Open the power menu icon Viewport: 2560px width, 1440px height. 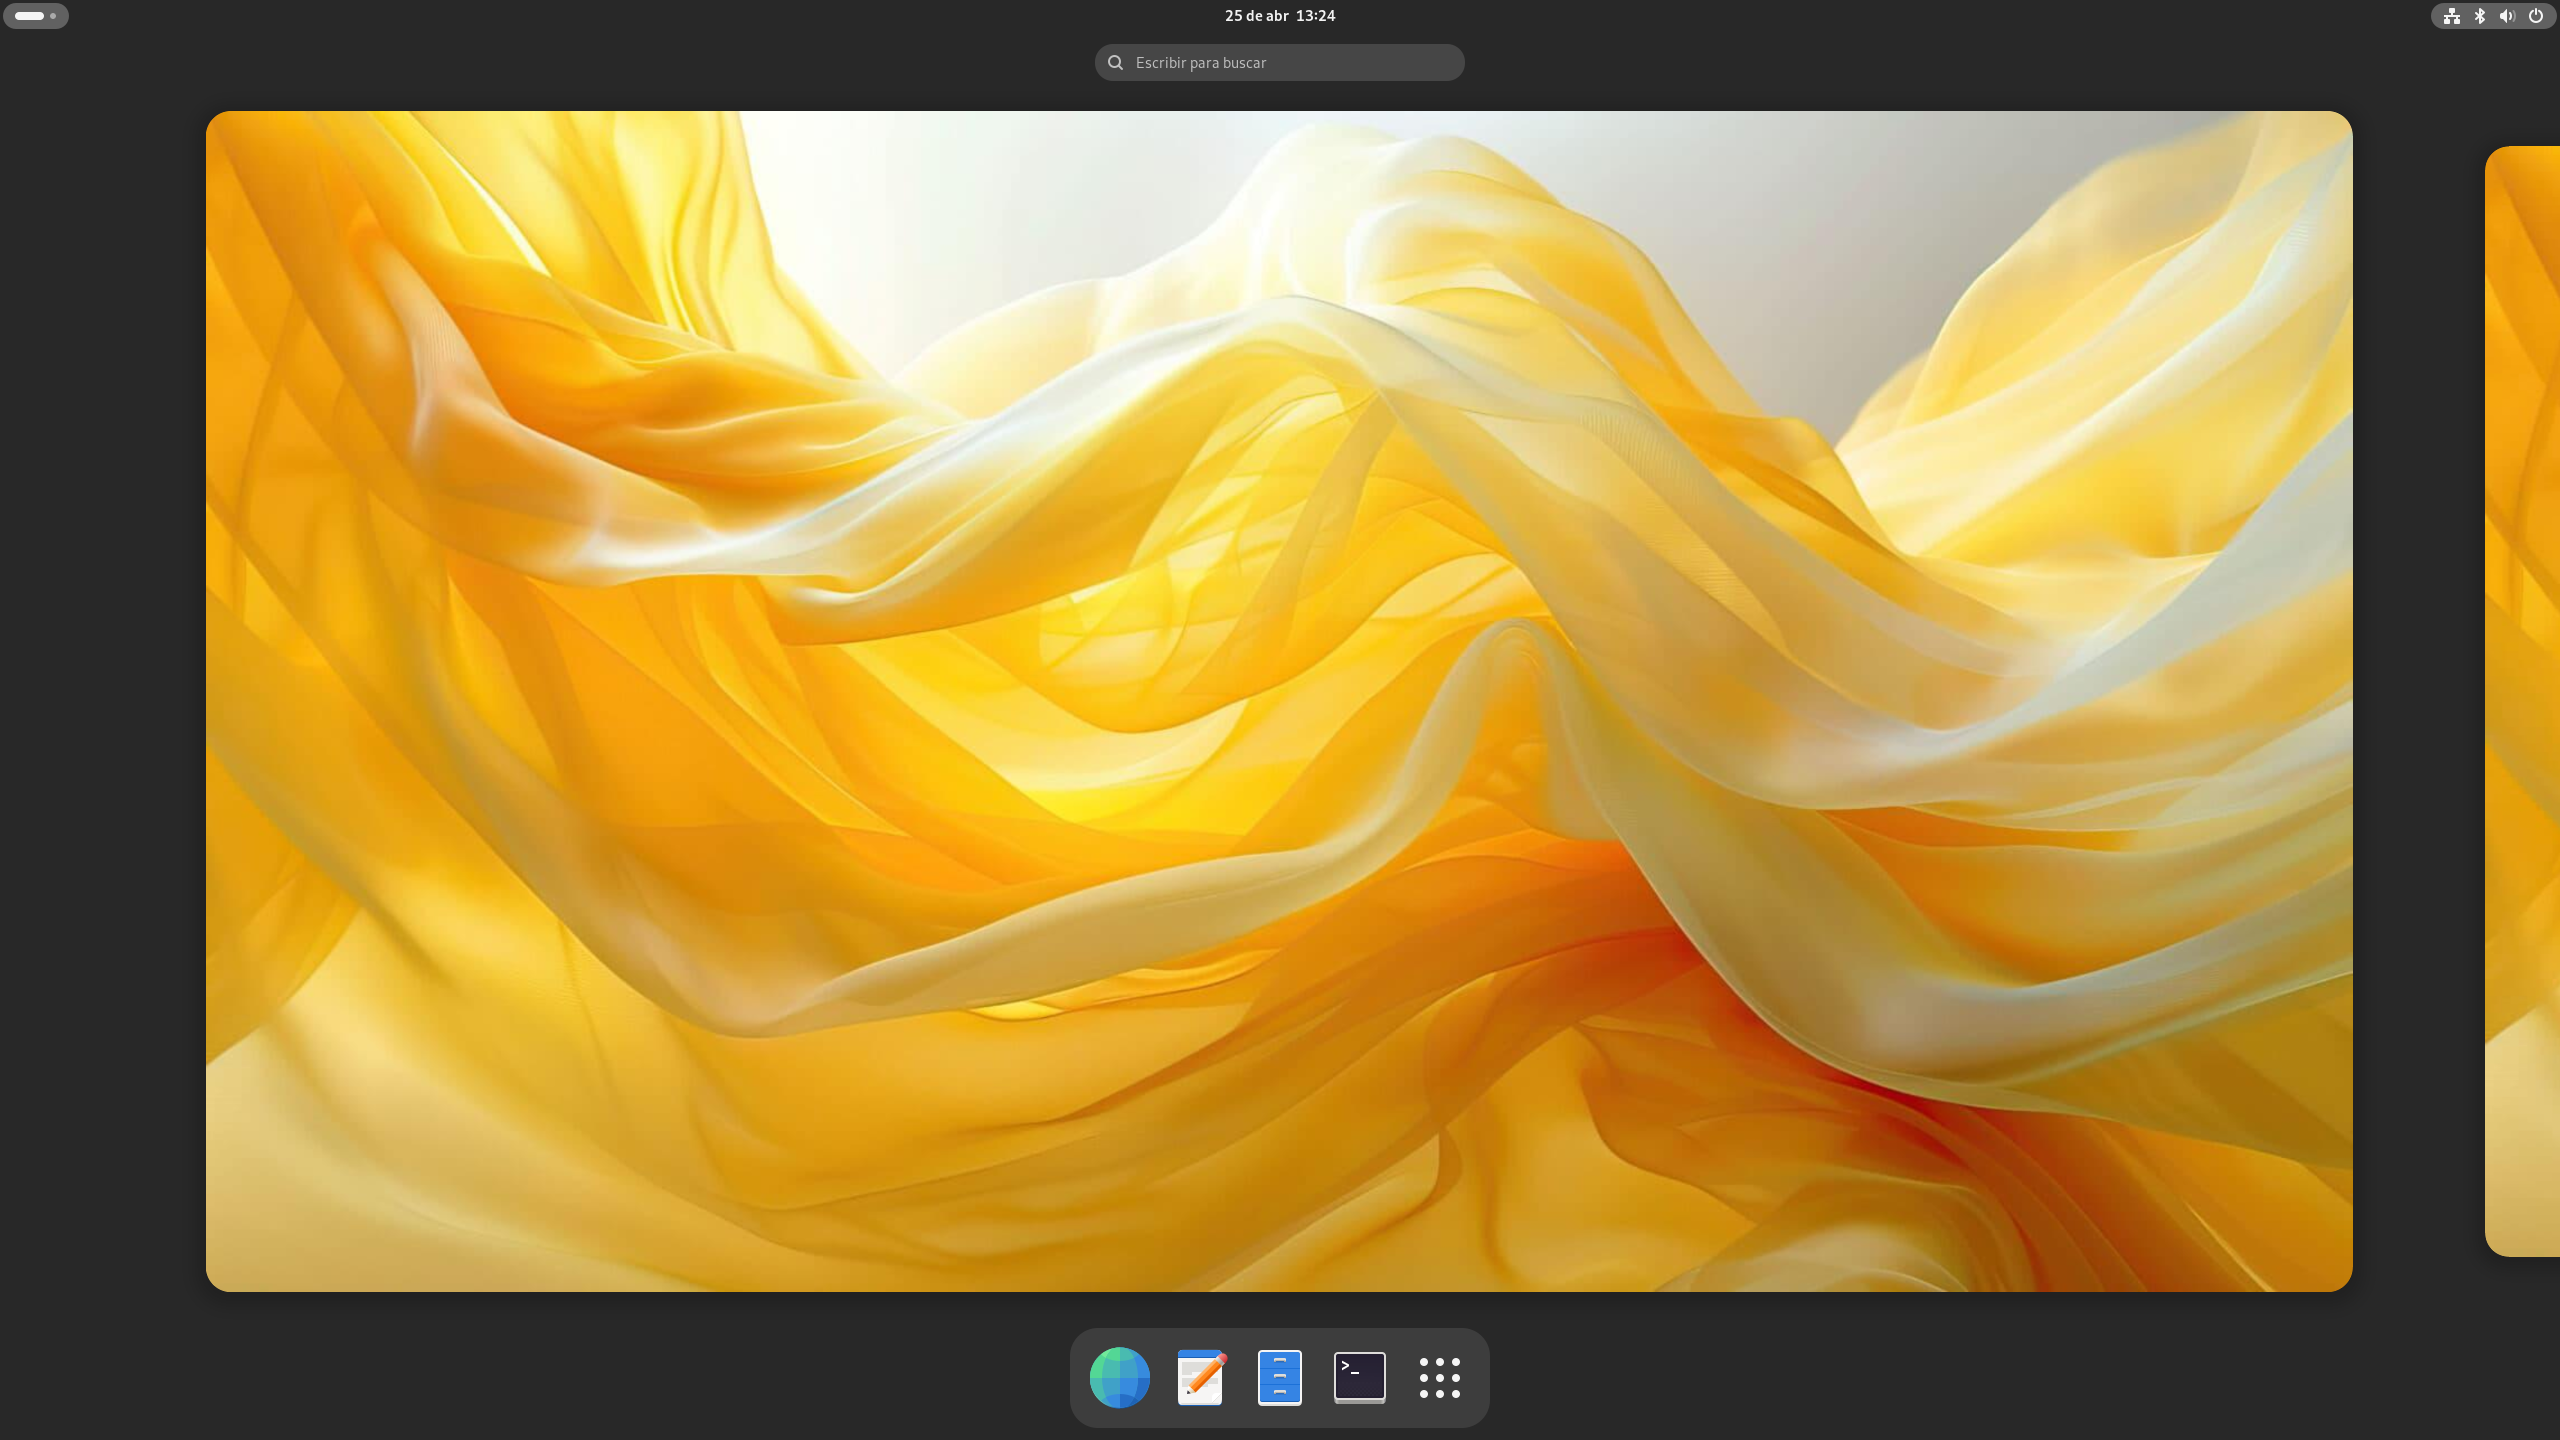pos(2535,16)
